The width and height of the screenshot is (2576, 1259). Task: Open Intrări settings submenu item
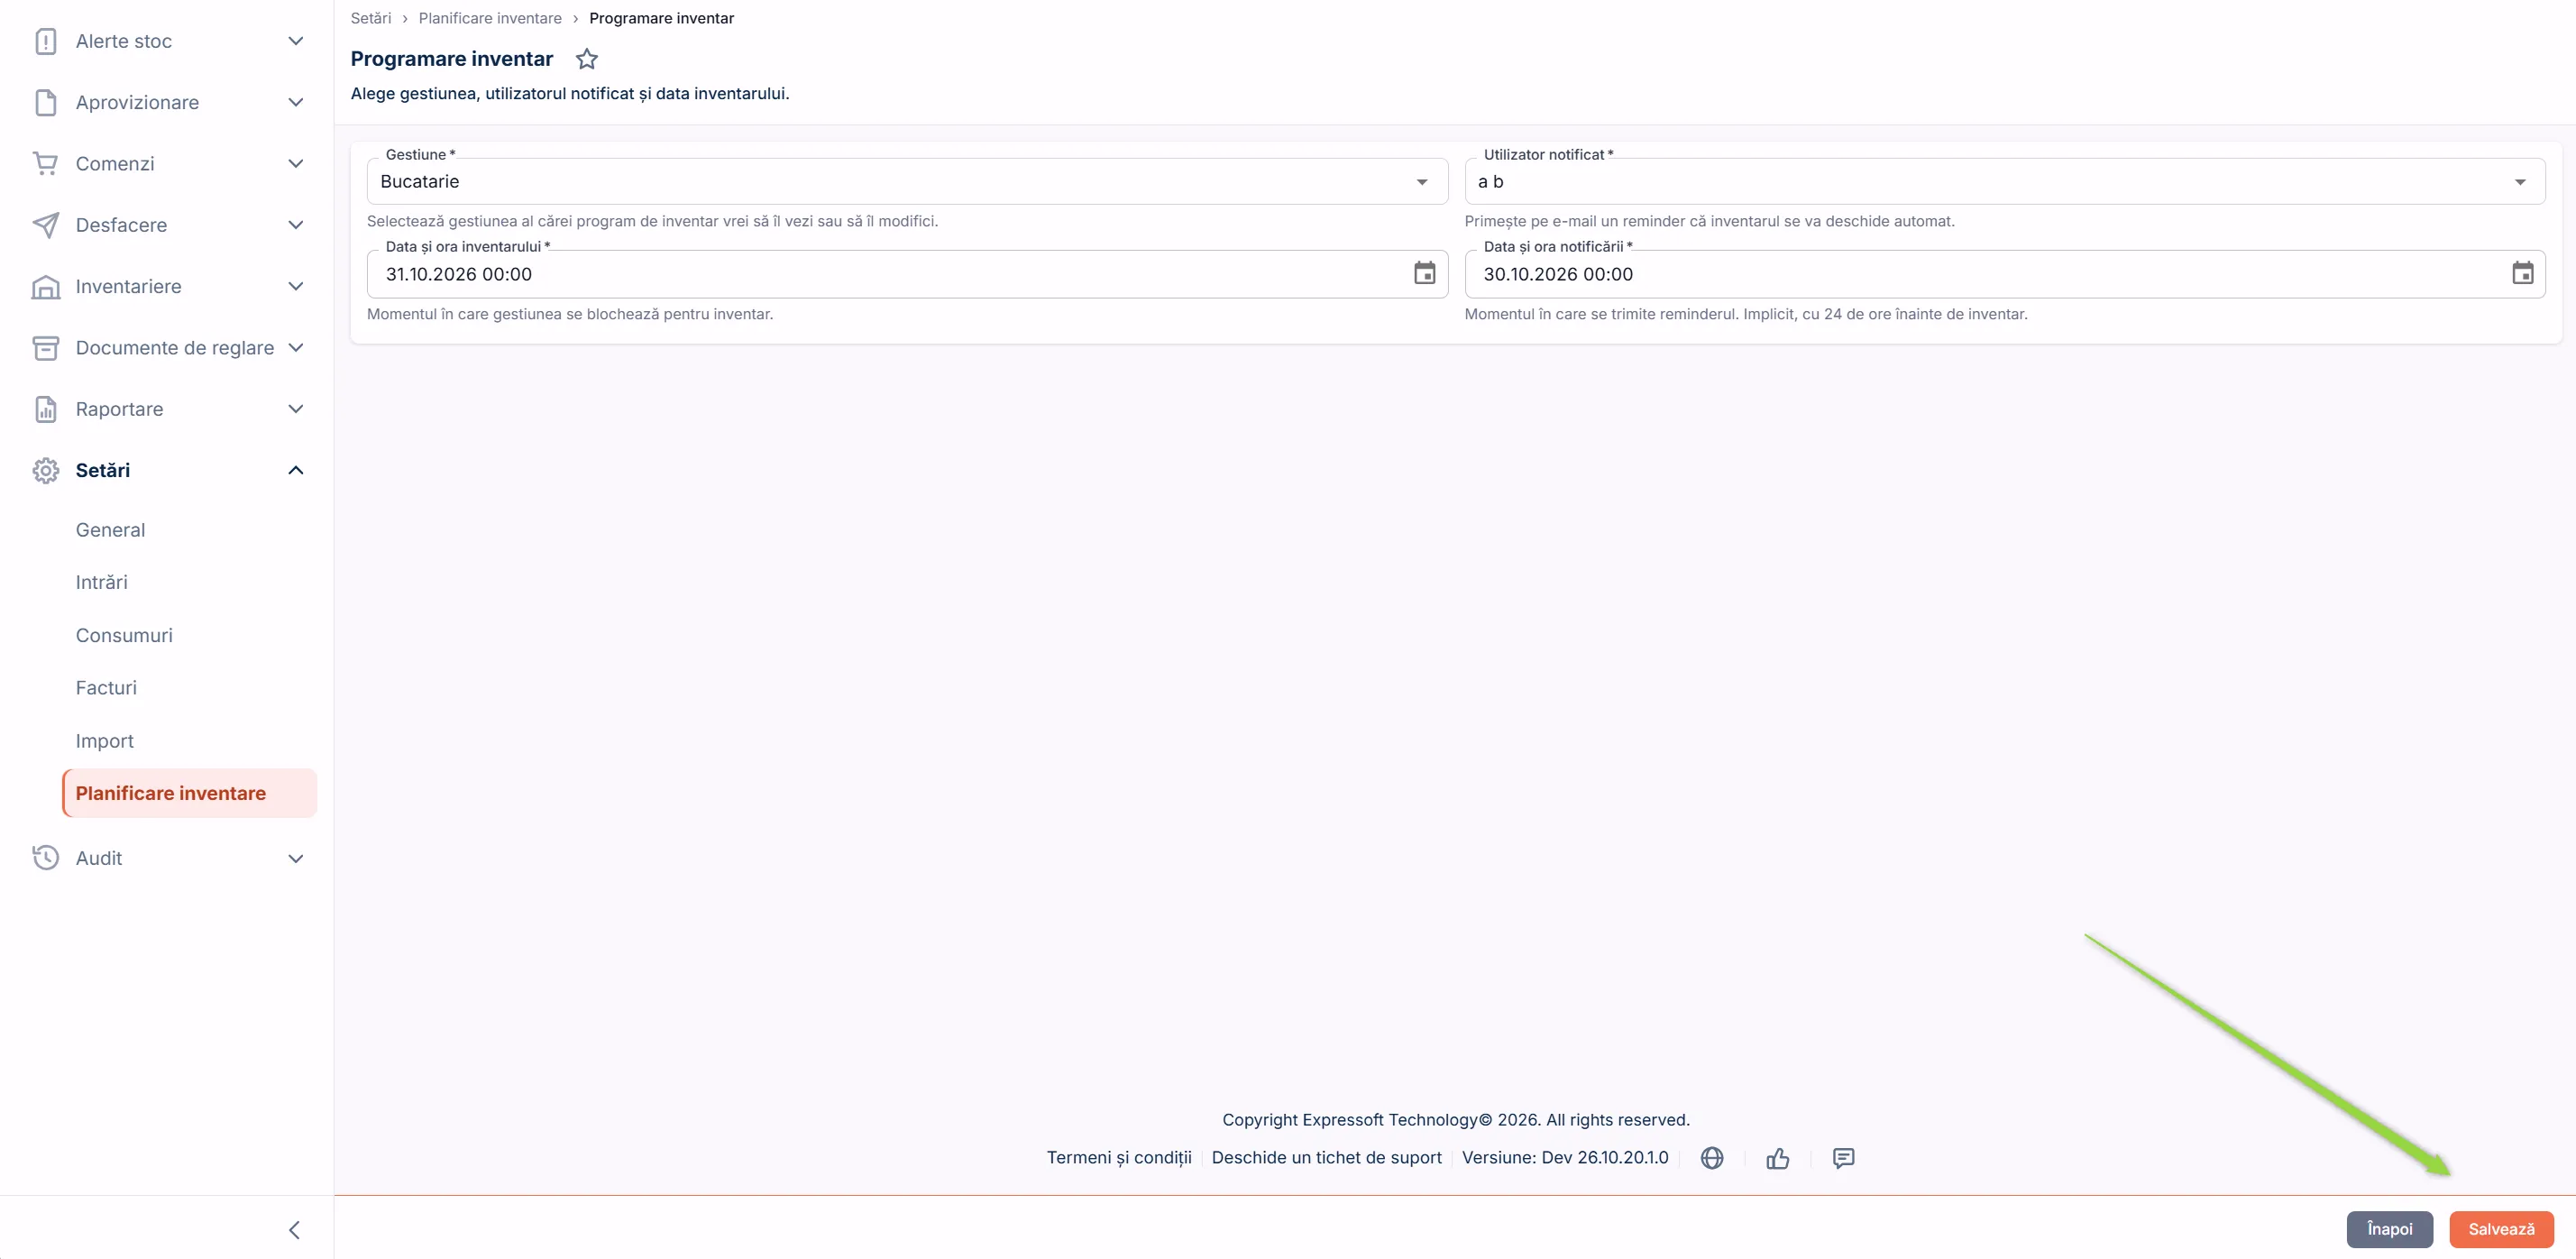[102, 582]
